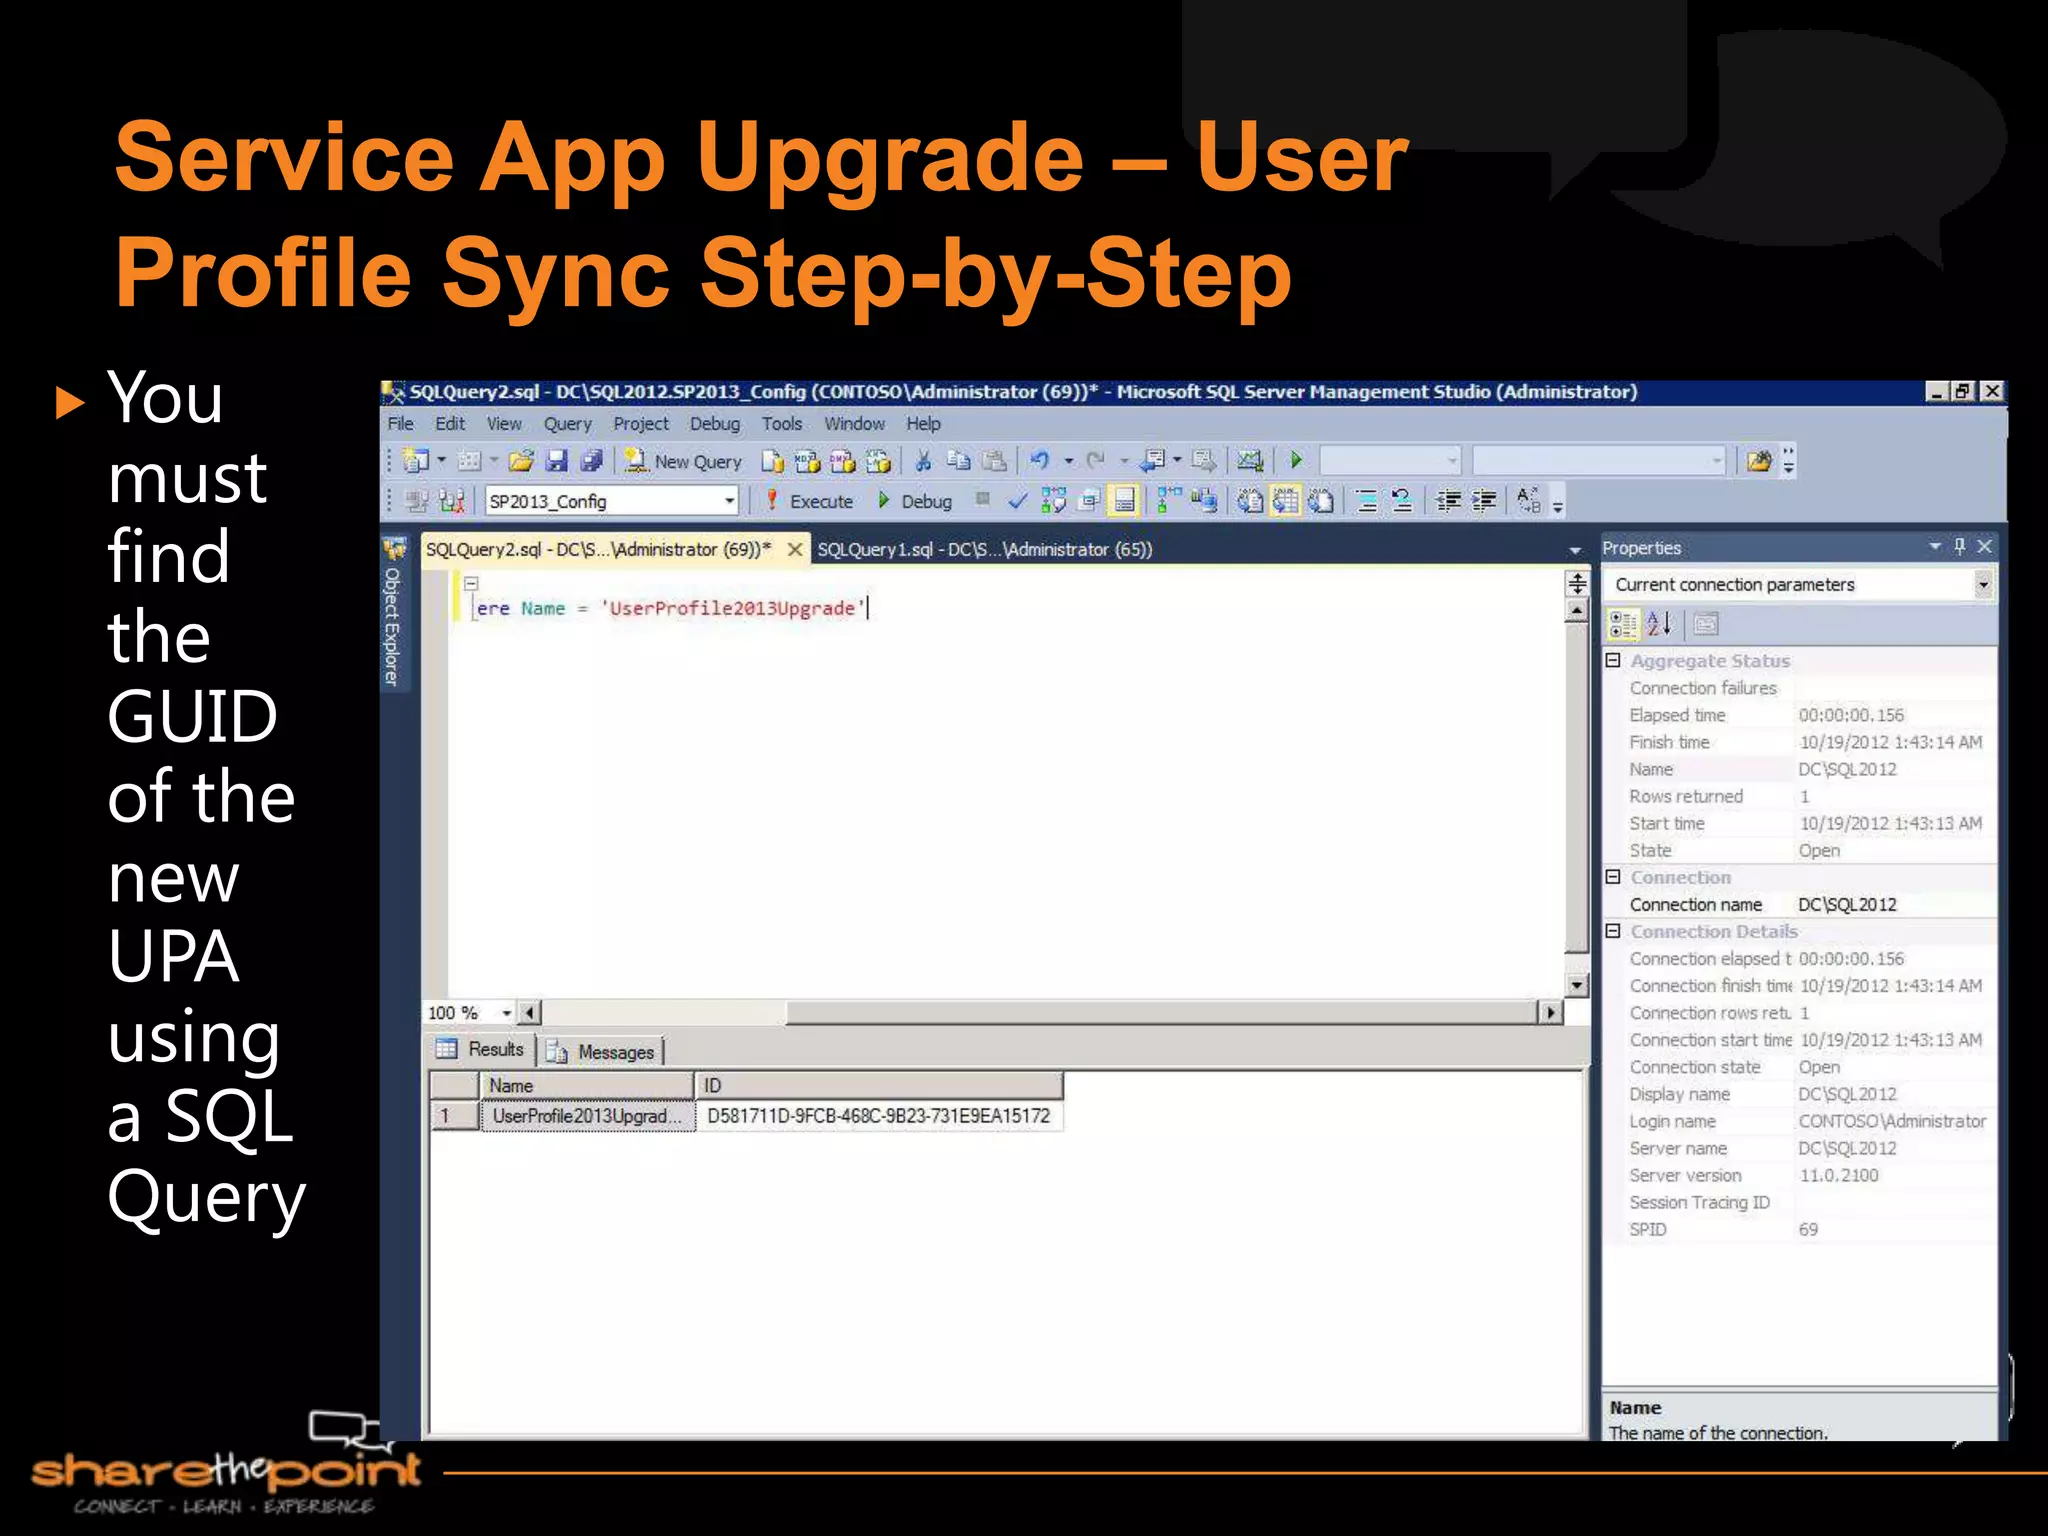Toggle auto-hide pin on Properties panel

(x=1960, y=546)
